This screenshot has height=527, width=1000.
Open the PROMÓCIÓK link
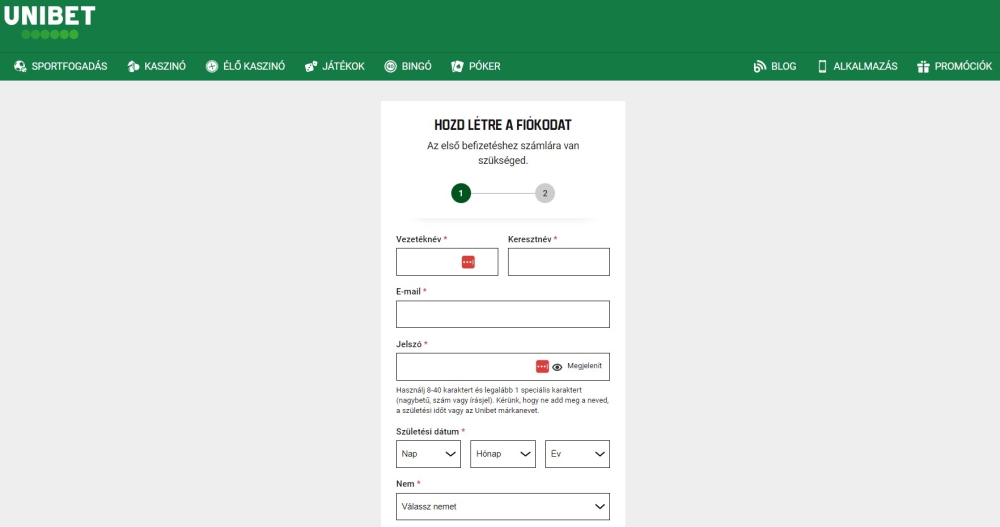pos(955,66)
